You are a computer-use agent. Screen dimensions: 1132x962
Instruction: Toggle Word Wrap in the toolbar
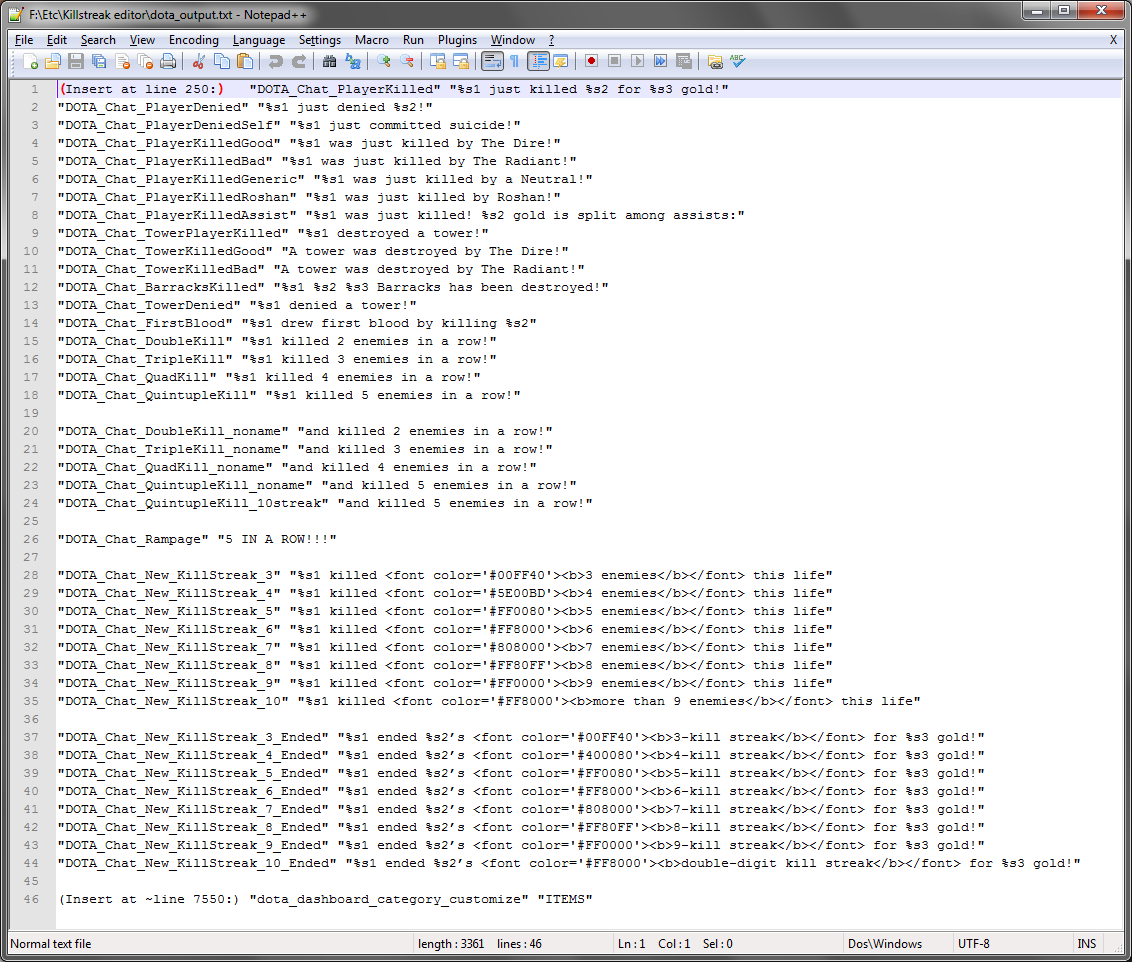[492, 61]
